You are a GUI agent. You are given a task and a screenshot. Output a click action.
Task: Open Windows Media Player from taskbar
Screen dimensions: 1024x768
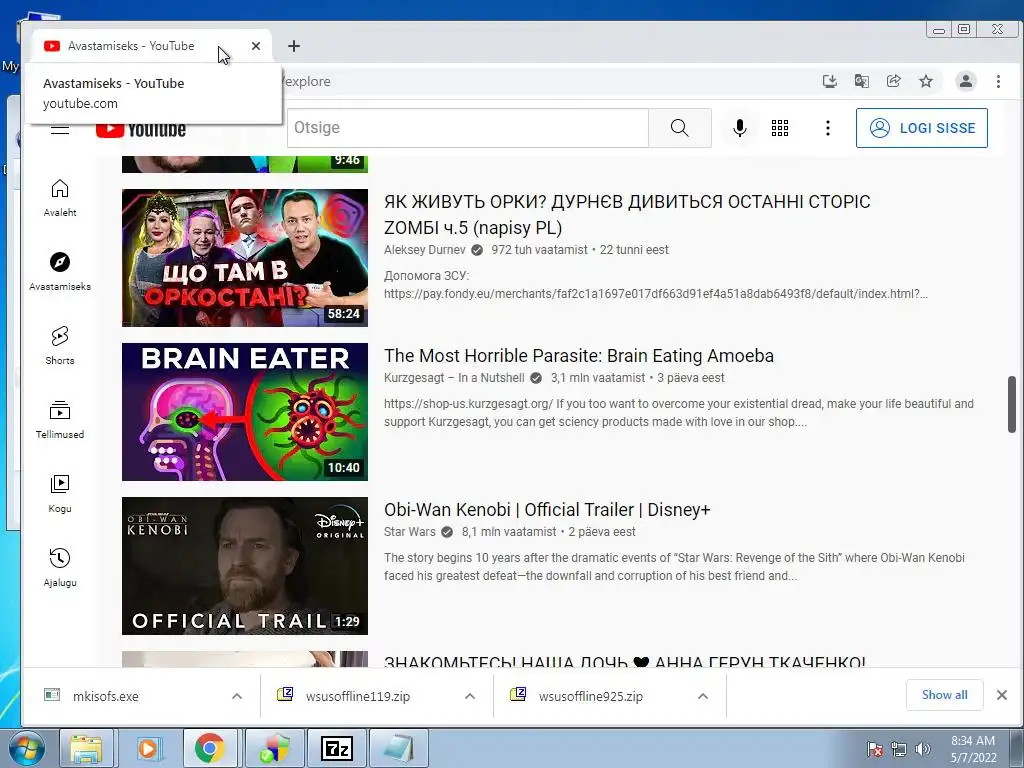point(148,748)
